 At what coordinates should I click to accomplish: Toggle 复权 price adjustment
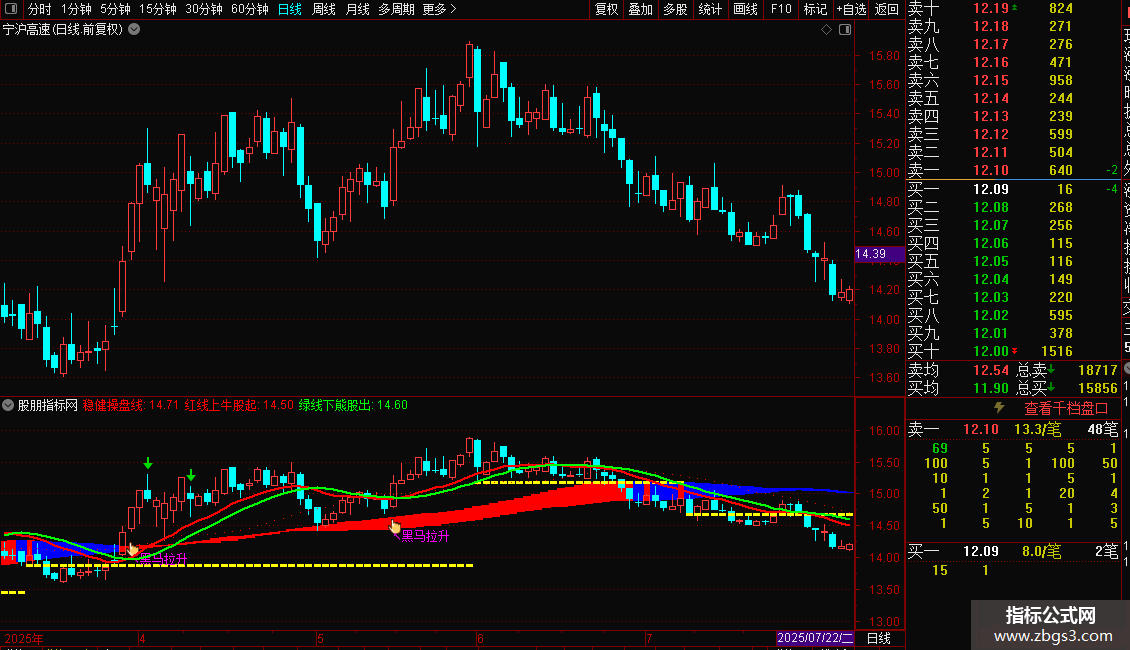[606, 9]
